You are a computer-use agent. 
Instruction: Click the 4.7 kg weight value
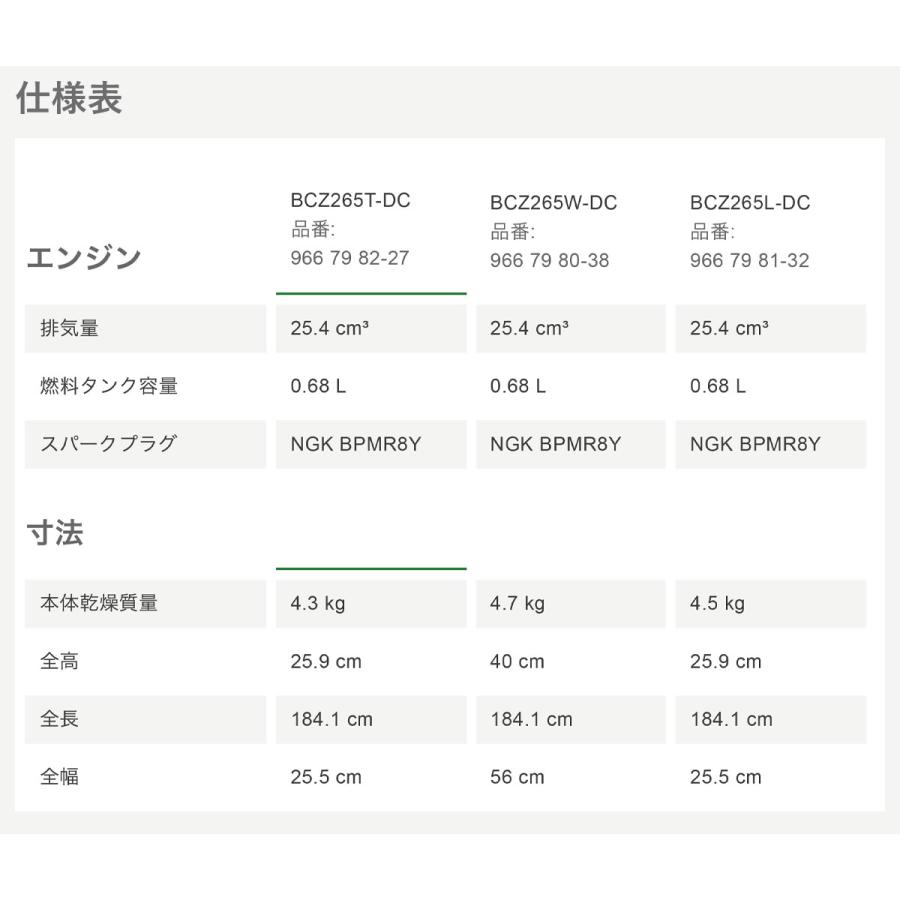517,603
